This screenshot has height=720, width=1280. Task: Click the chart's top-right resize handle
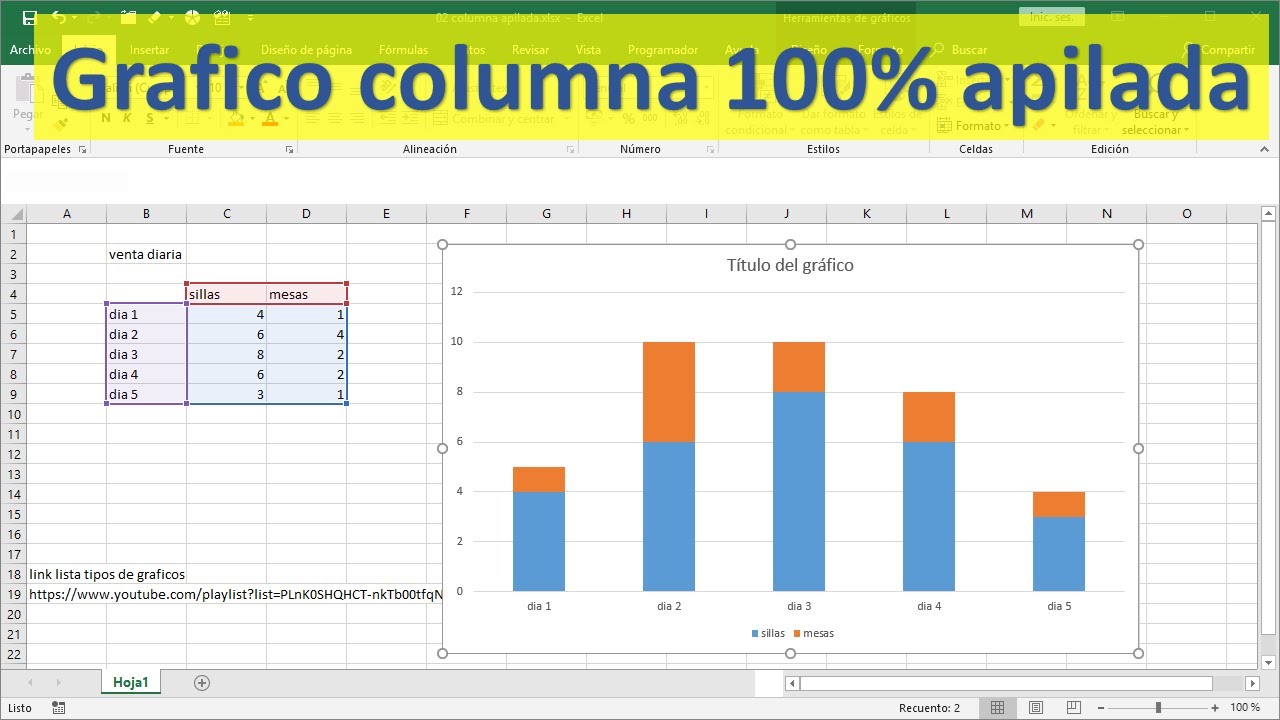pos(1138,245)
